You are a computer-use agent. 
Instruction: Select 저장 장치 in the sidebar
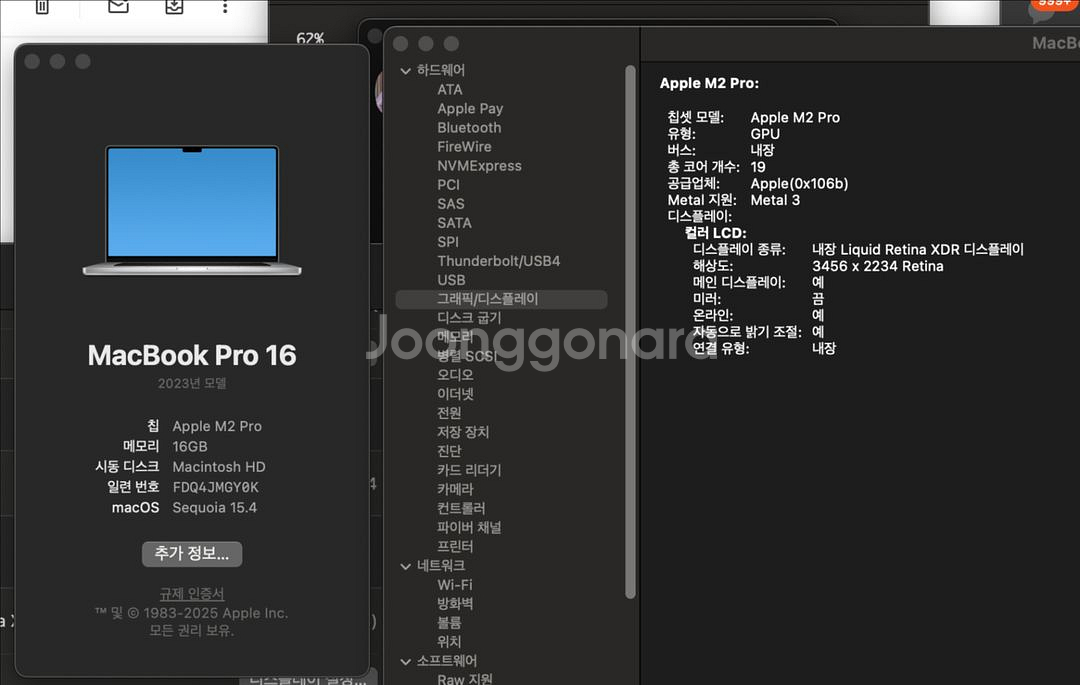[463, 432]
